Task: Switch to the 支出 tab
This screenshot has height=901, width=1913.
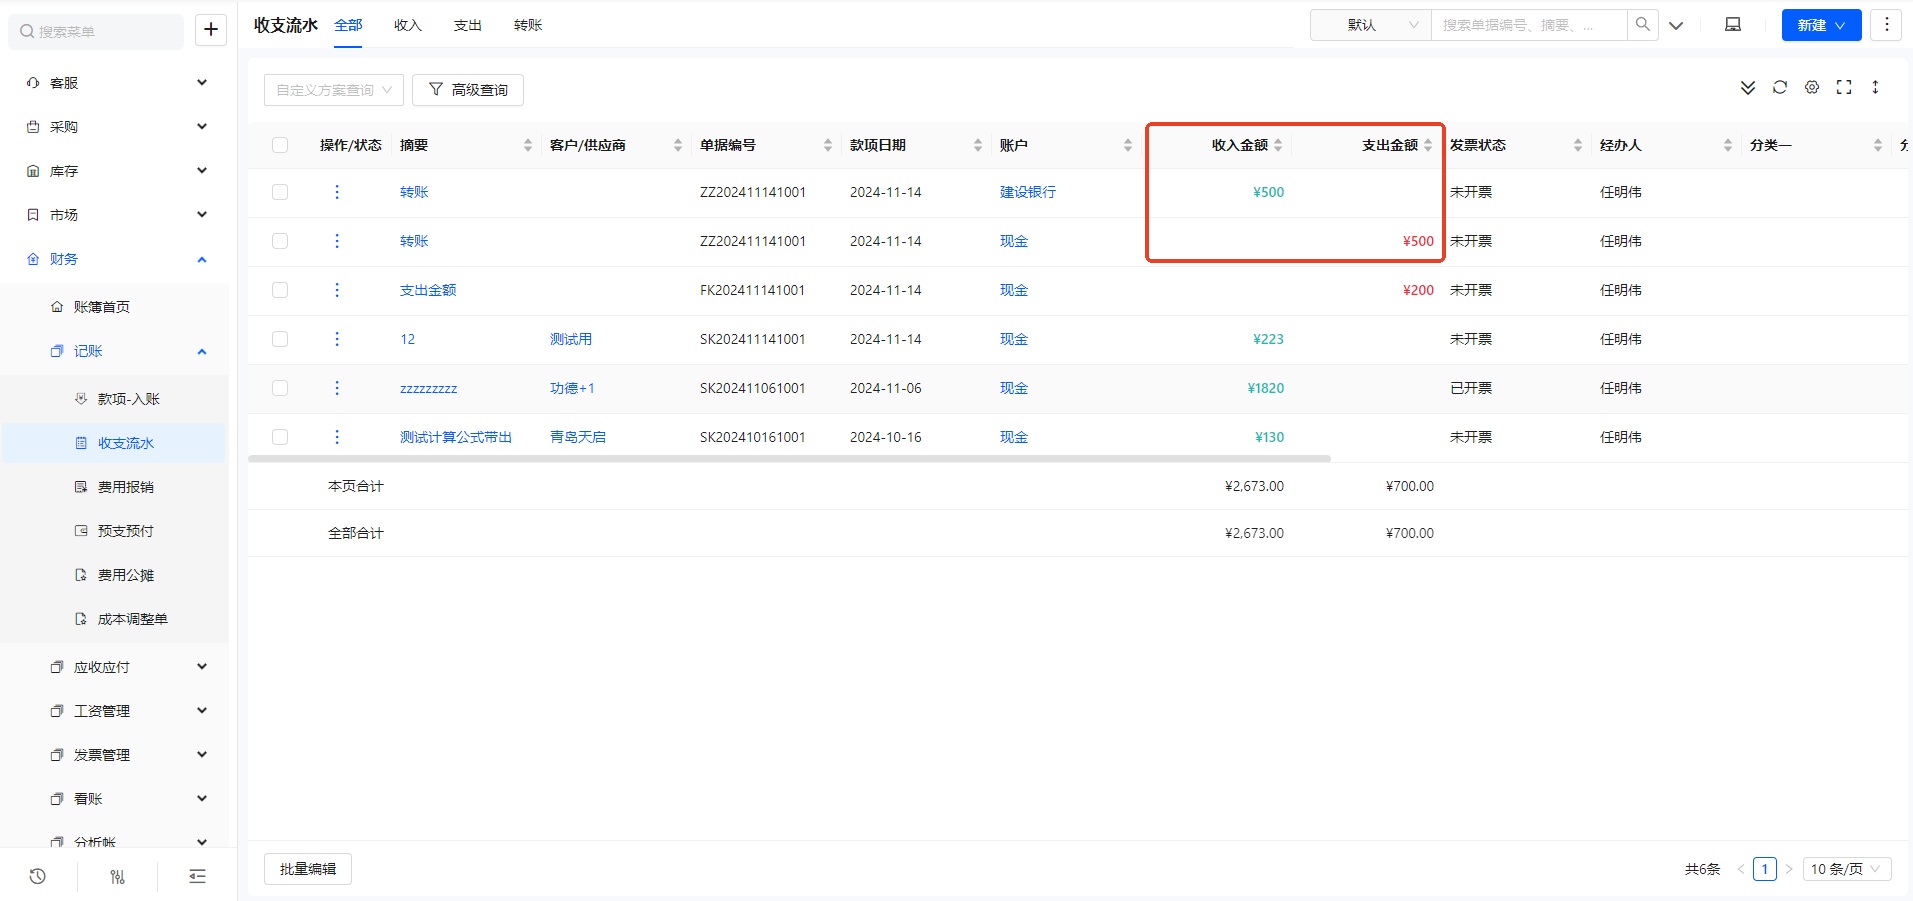Action: (468, 25)
